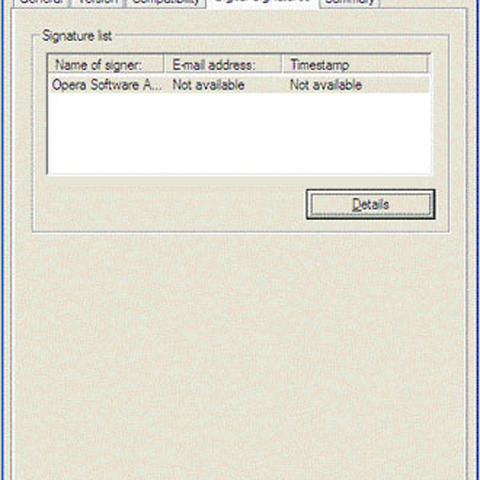The image size is (480, 480).
Task: Select the Digital Signatures tab
Action: tap(263, 3)
